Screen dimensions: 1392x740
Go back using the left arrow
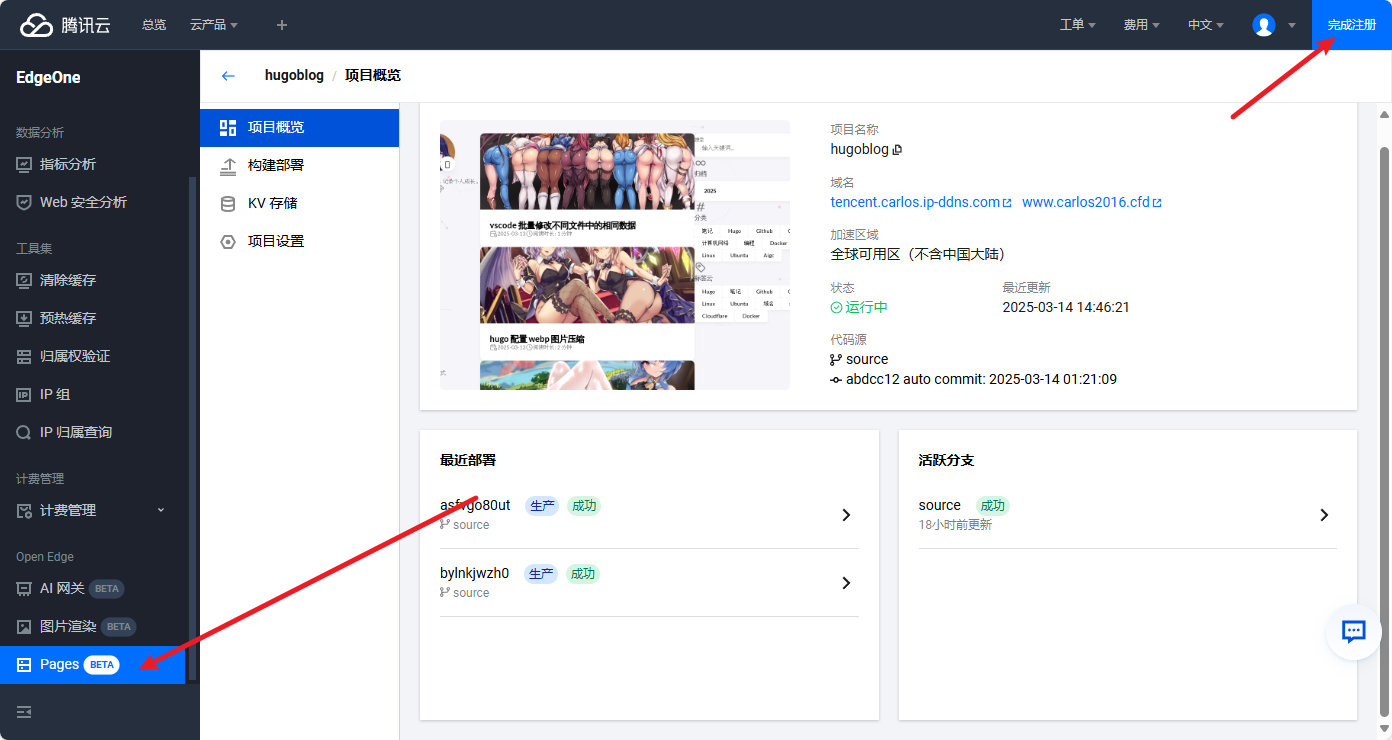click(x=228, y=76)
